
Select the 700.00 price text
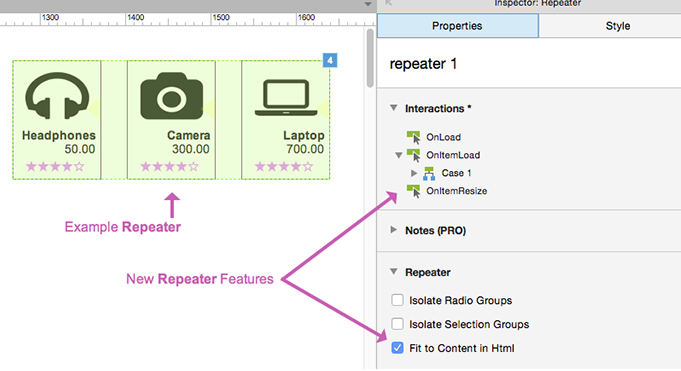305,149
